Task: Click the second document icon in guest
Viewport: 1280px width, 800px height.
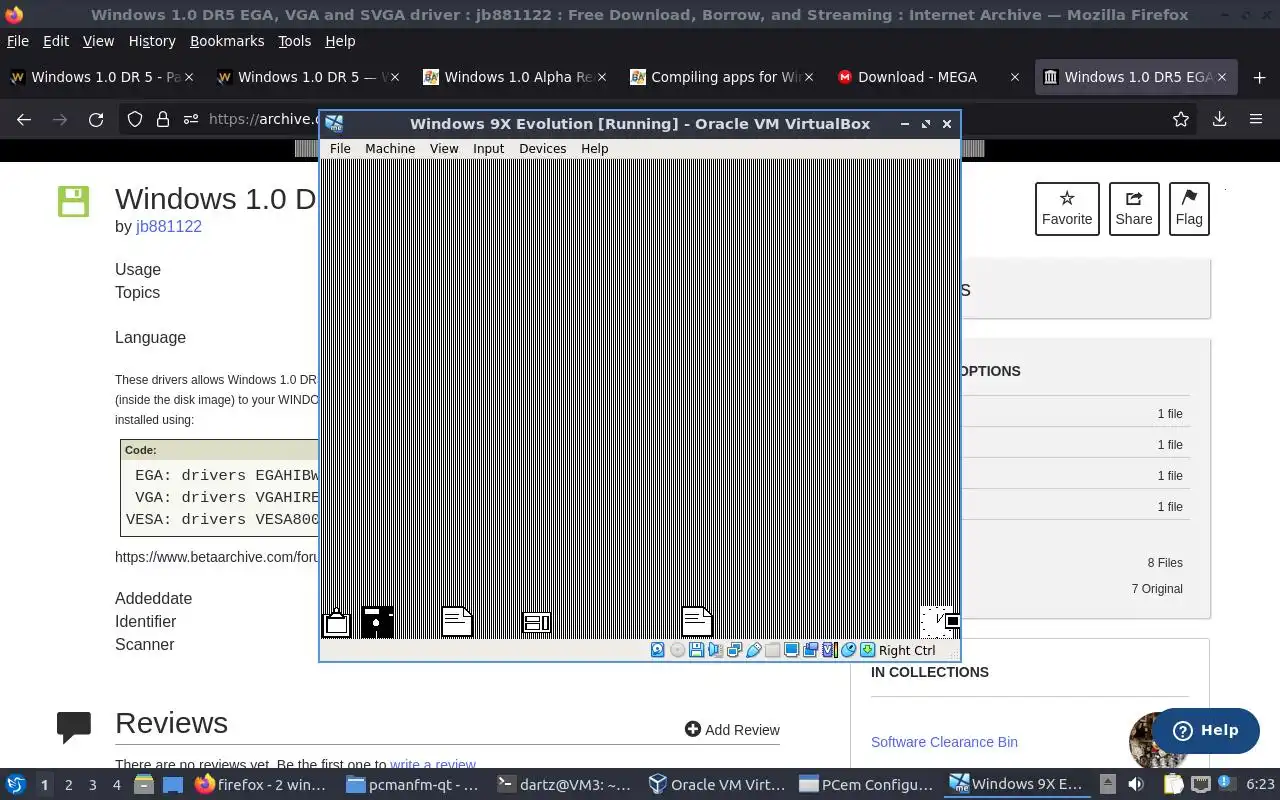Action: point(697,622)
